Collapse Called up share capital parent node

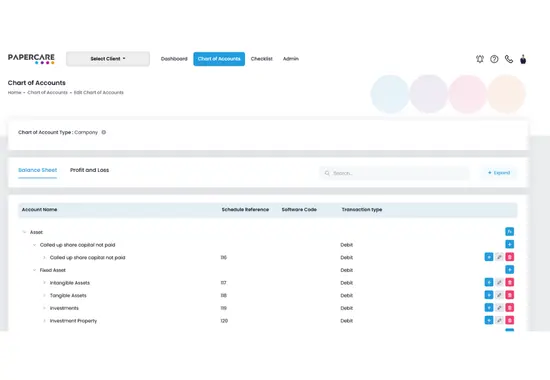pyautogui.click(x=34, y=245)
